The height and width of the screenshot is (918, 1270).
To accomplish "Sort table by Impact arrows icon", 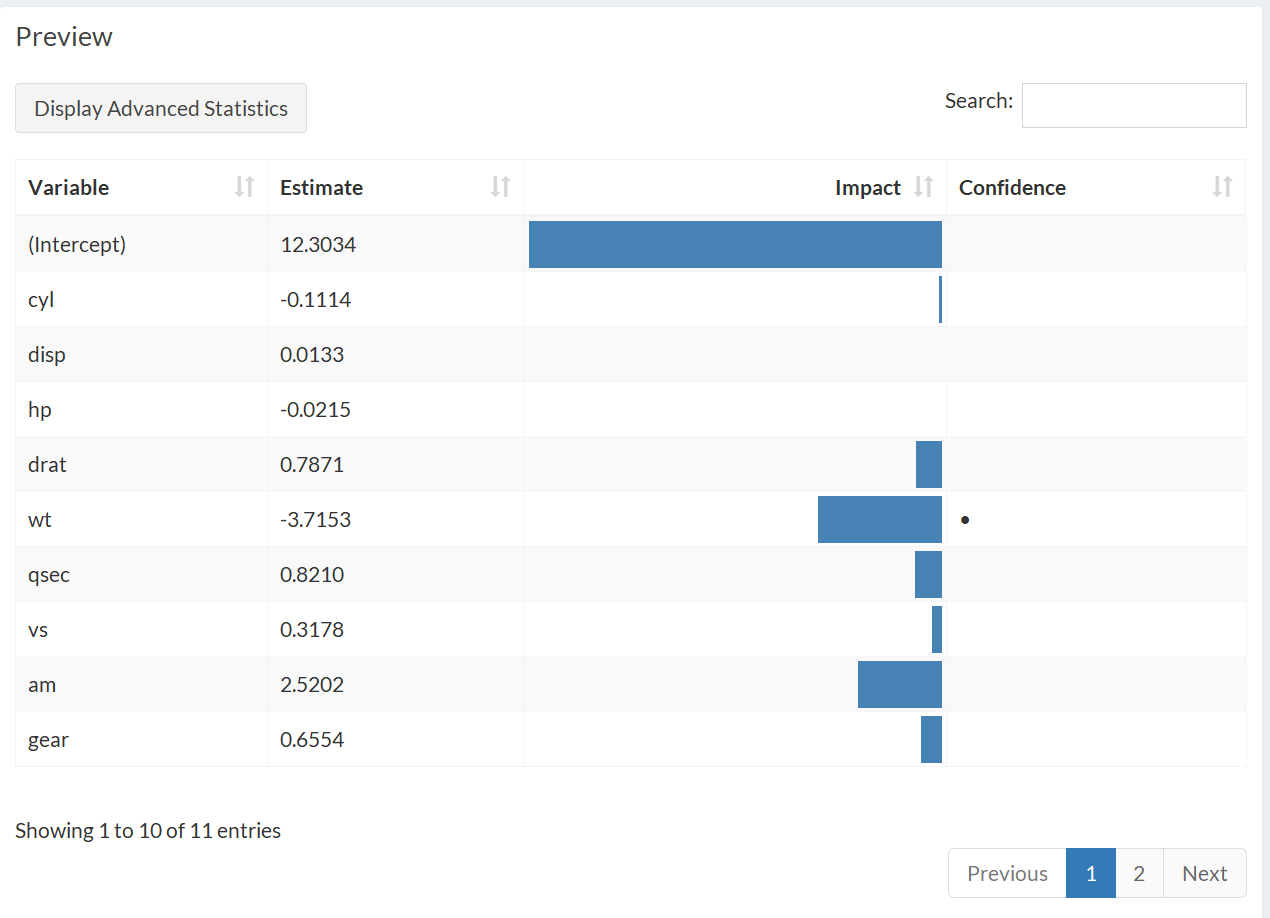I will coord(924,187).
